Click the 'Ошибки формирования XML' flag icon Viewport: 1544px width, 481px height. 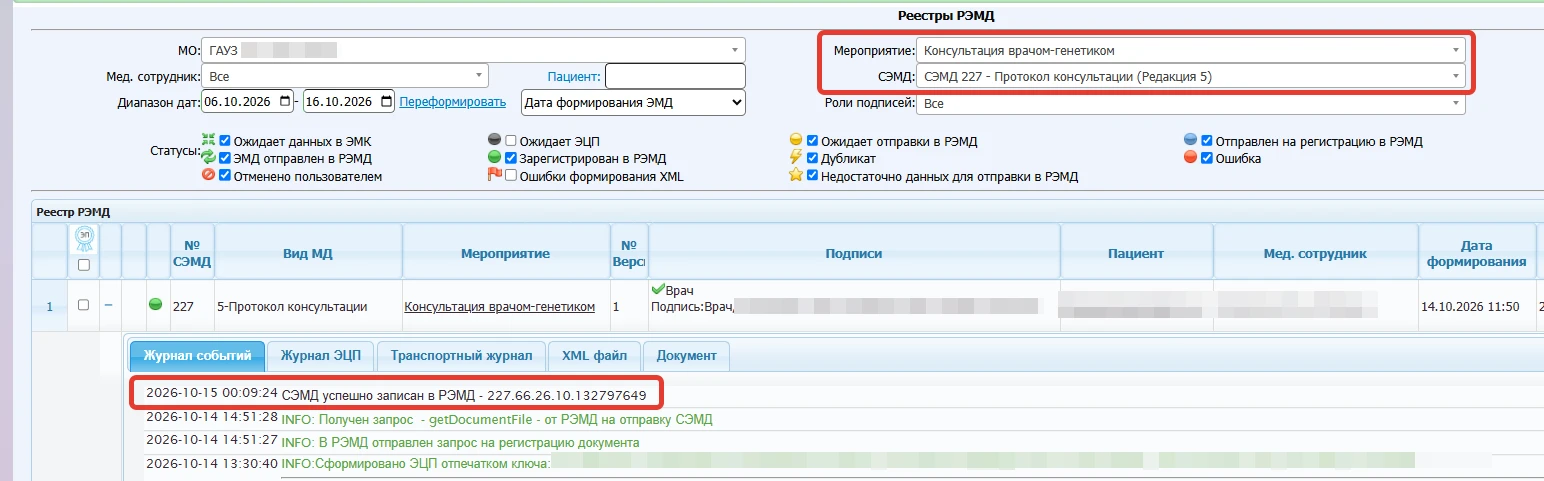pos(494,175)
